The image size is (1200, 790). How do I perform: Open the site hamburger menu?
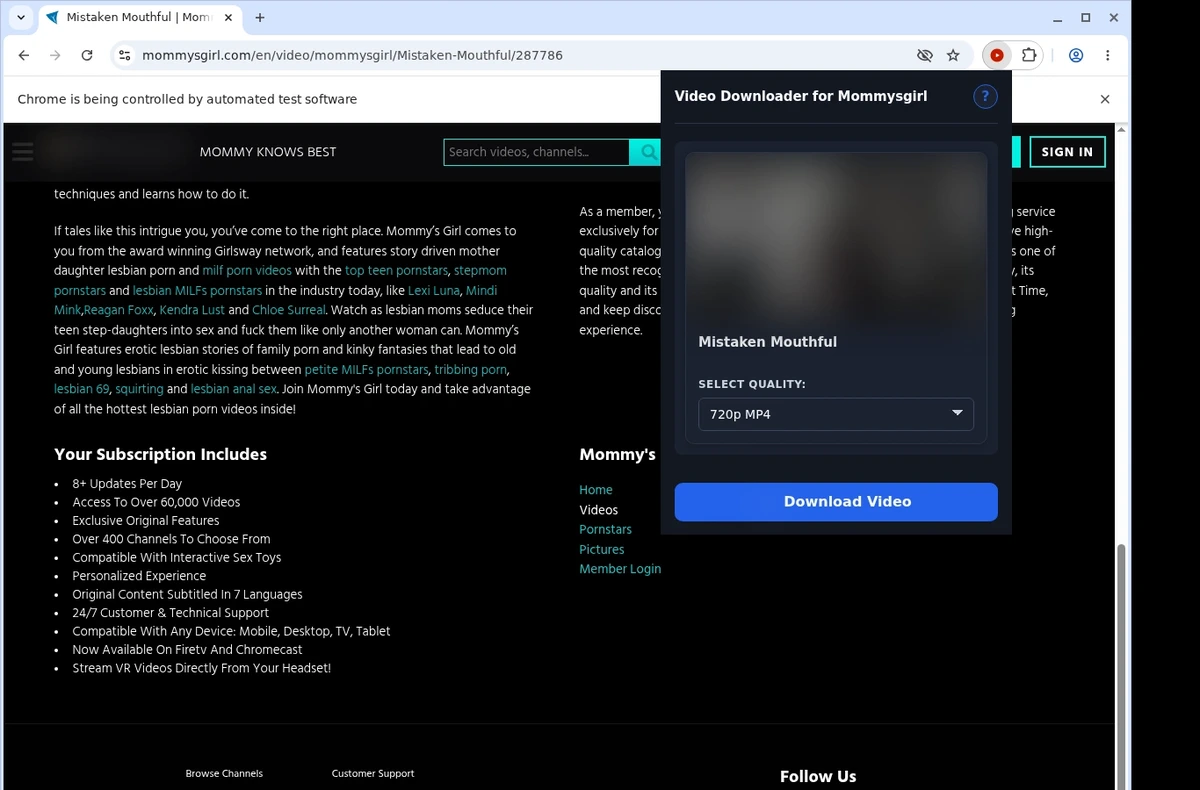[x=22, y=152]
